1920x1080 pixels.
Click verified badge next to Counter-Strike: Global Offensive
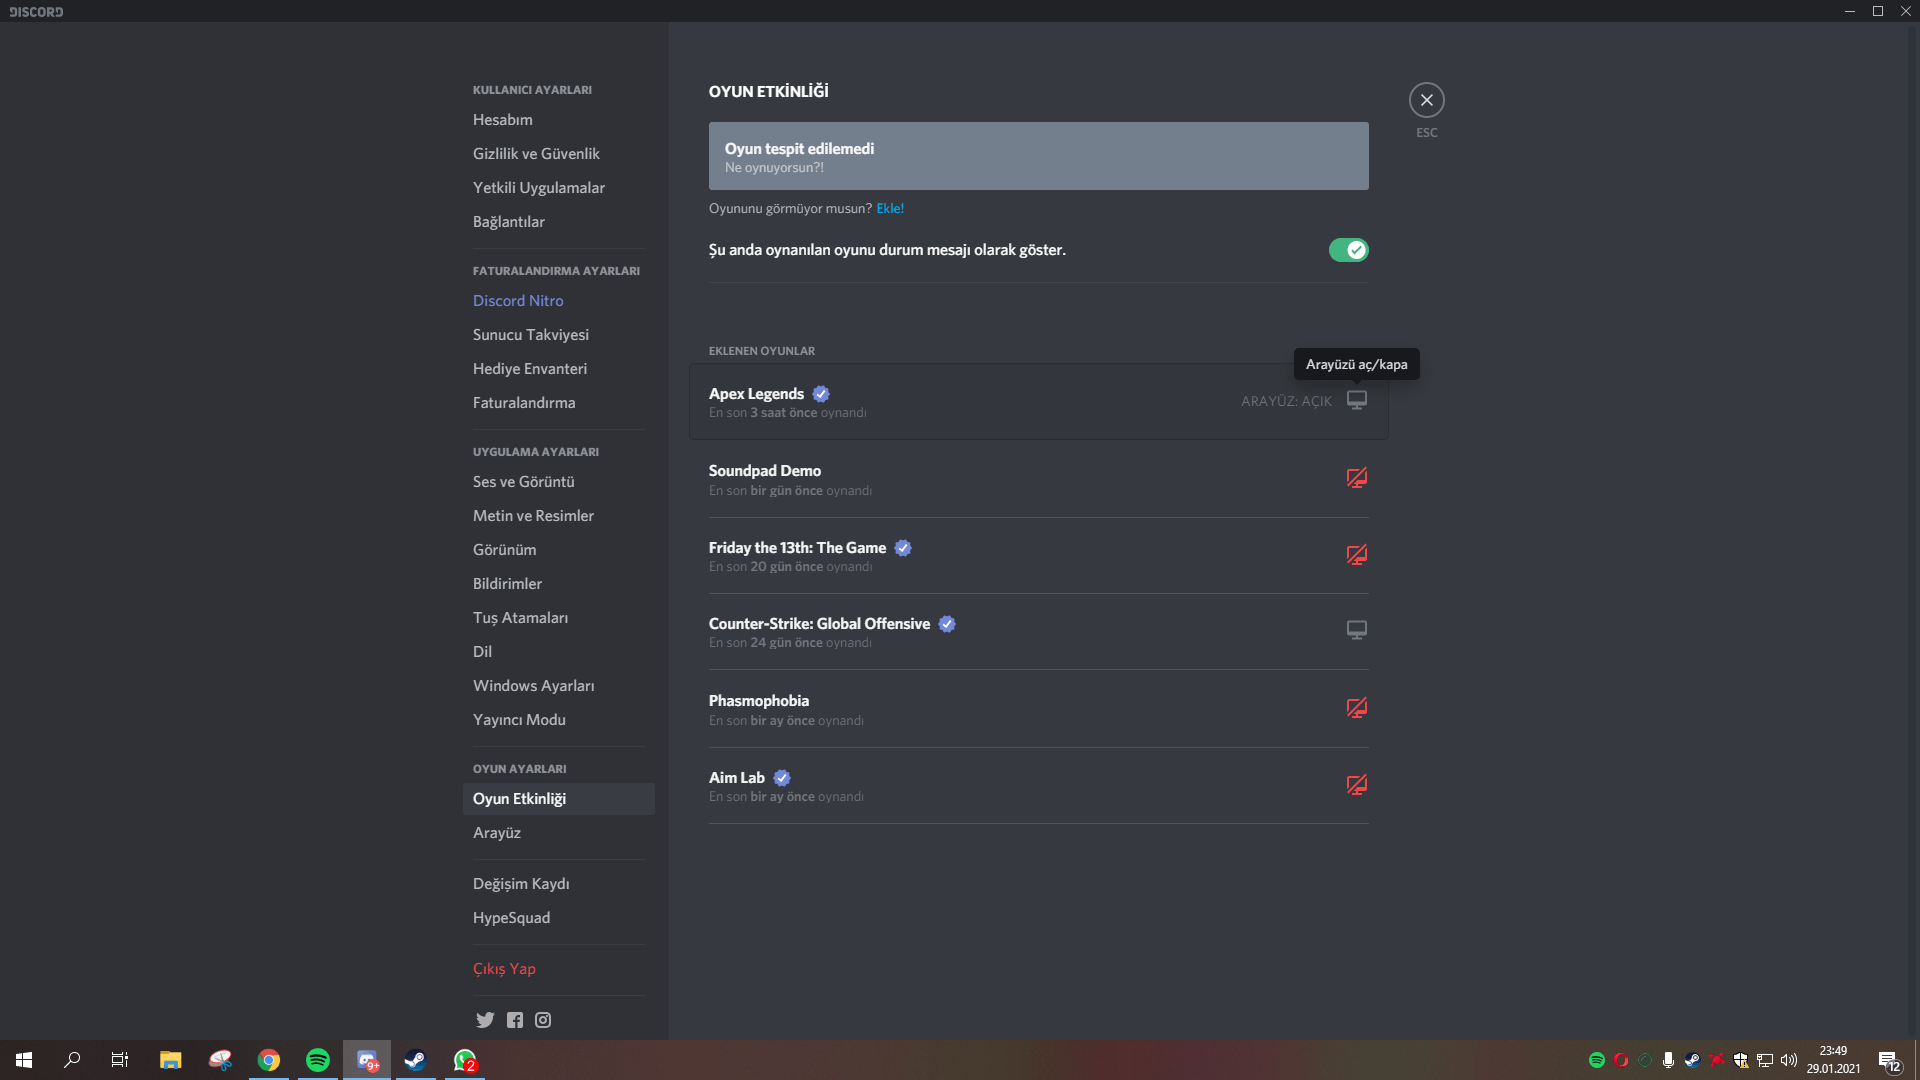pyautogui.click(x=947, y=624)
